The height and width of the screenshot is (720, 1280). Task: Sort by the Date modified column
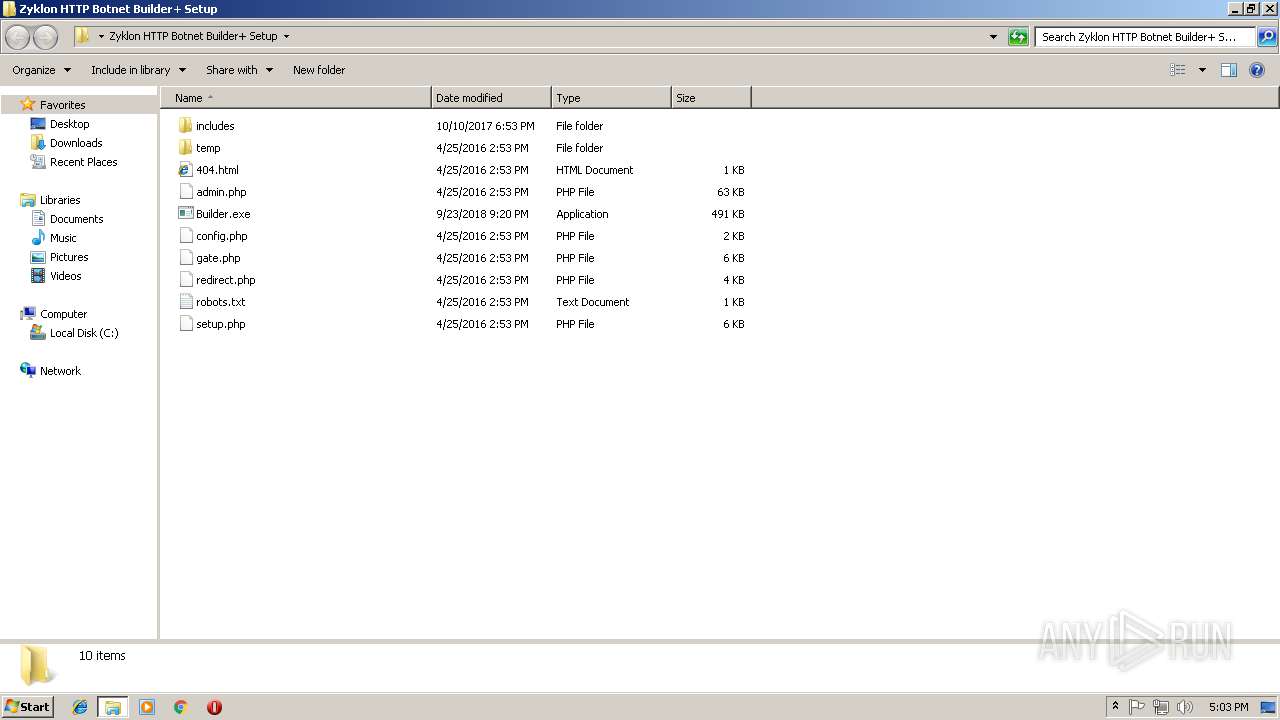[x=491, y=98]
